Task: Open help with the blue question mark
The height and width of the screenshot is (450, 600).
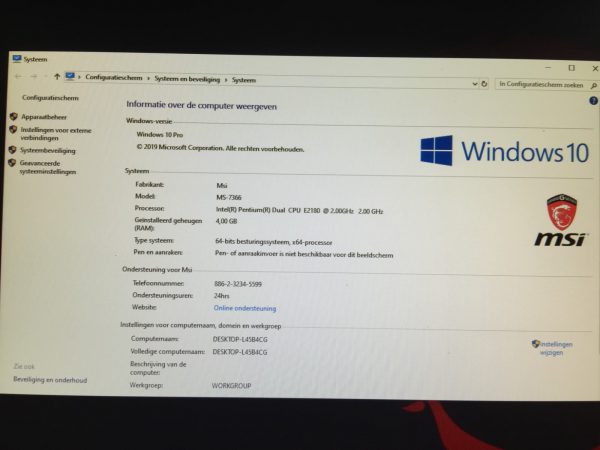Action: 593,101
